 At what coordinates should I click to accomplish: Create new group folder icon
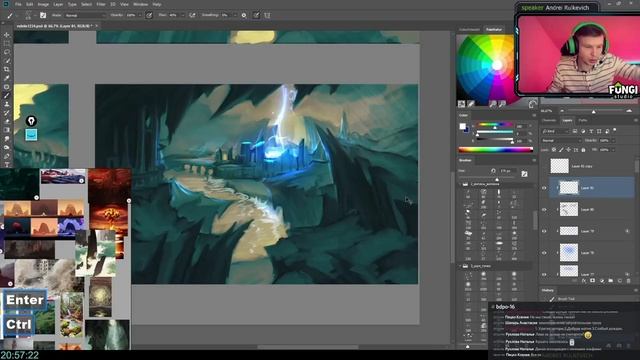611,281
